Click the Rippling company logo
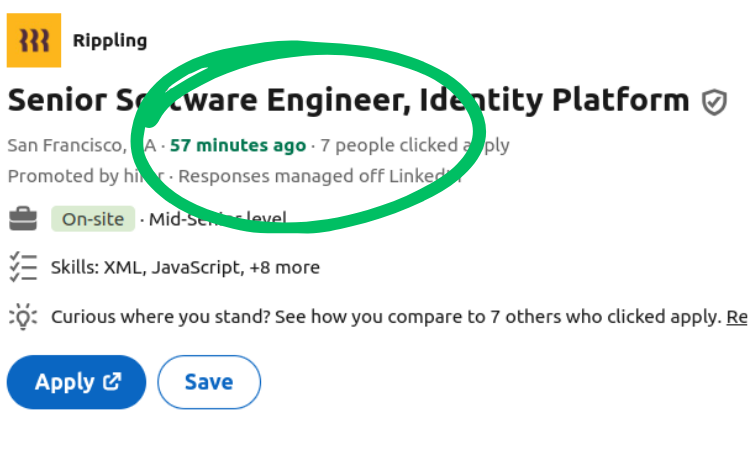The image size is (756, 449). pyautogui.click(x=34, y=41)
